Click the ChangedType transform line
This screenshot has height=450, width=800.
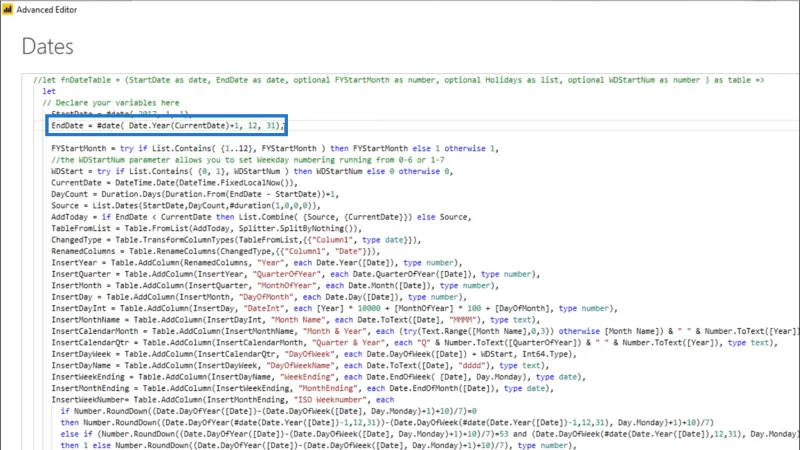pyautogui.click(x=236, y=240)
